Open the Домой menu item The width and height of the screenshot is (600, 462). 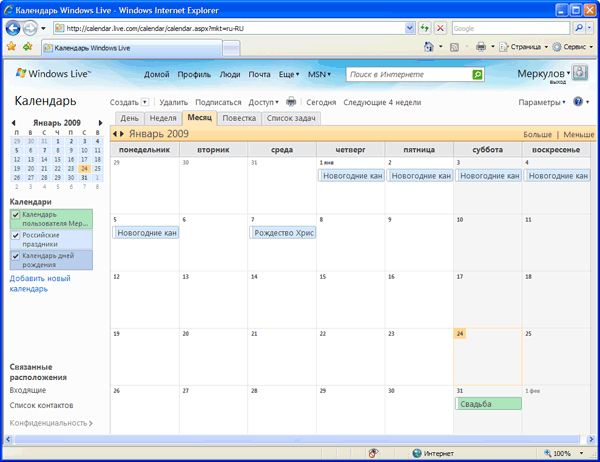pyautogui.click(x=157, y=74)
